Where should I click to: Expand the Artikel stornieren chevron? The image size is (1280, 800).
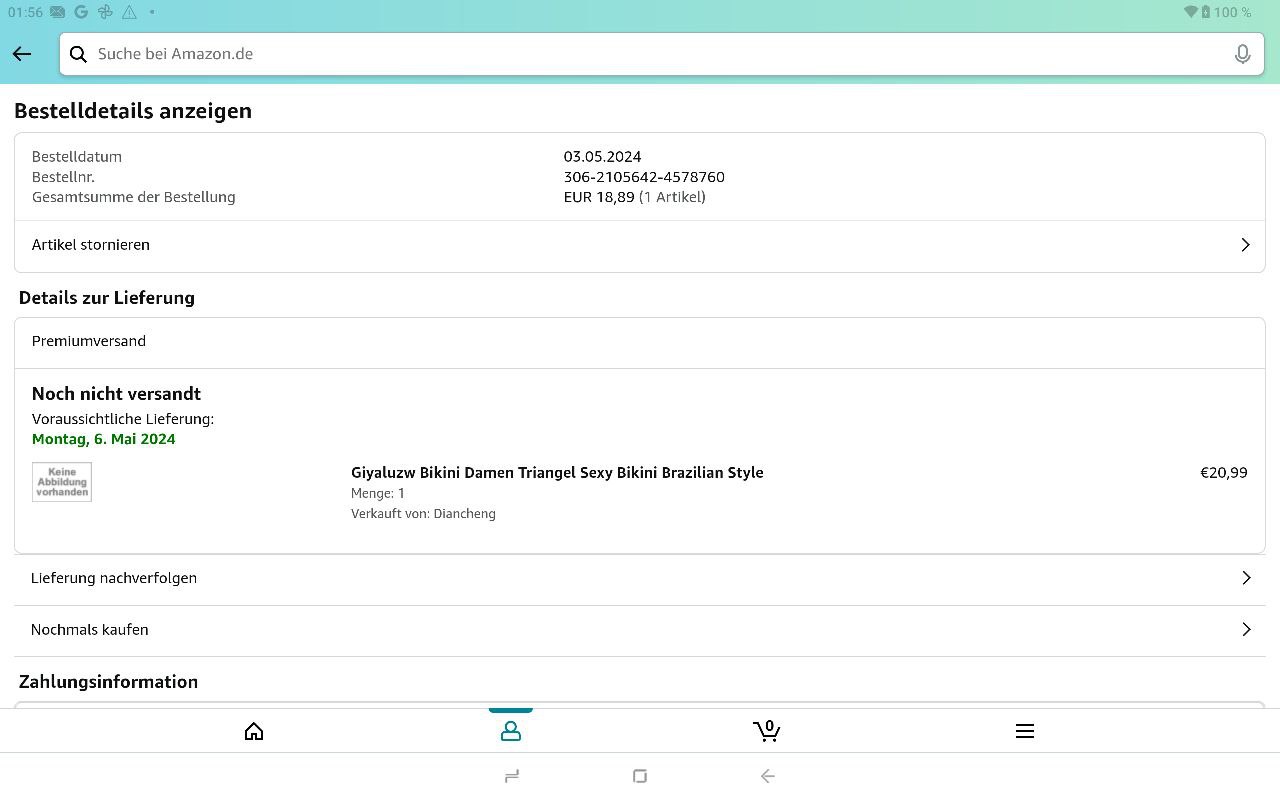pos(1245,245)
